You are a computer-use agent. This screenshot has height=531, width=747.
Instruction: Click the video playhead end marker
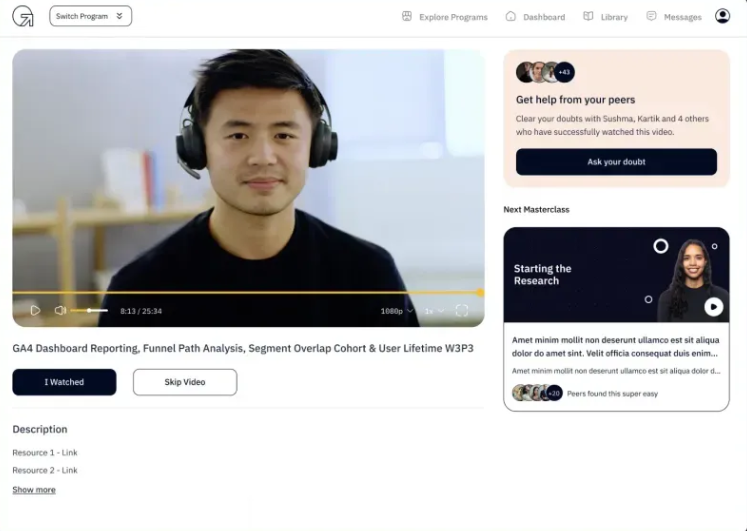[480, 292]
